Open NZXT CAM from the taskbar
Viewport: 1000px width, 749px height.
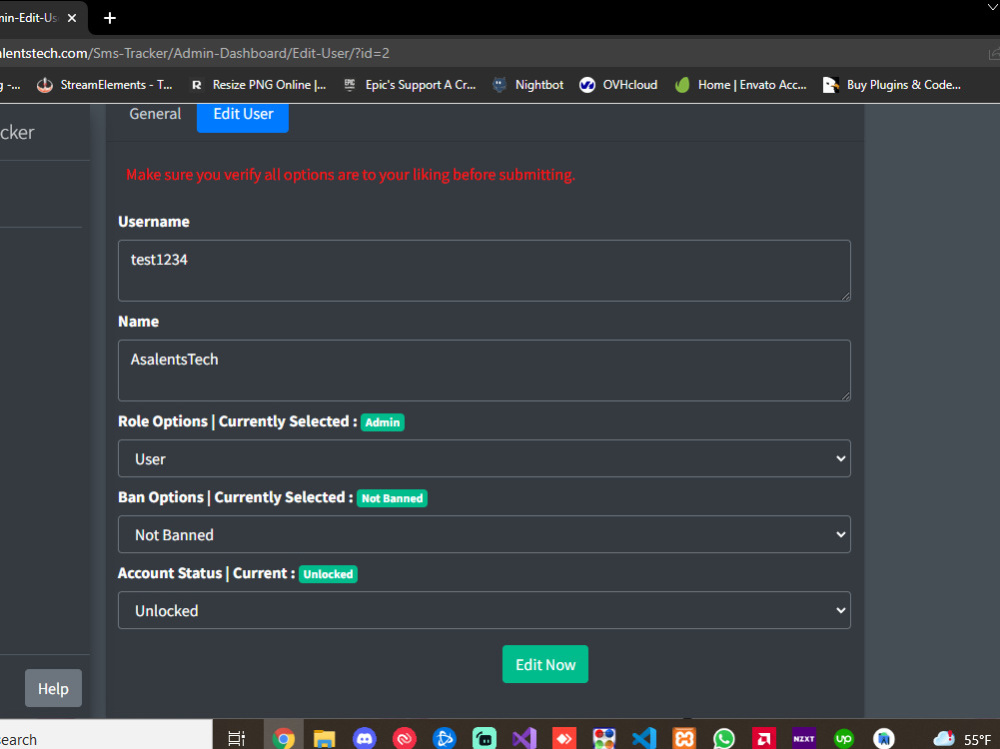(x=804, y=738)
